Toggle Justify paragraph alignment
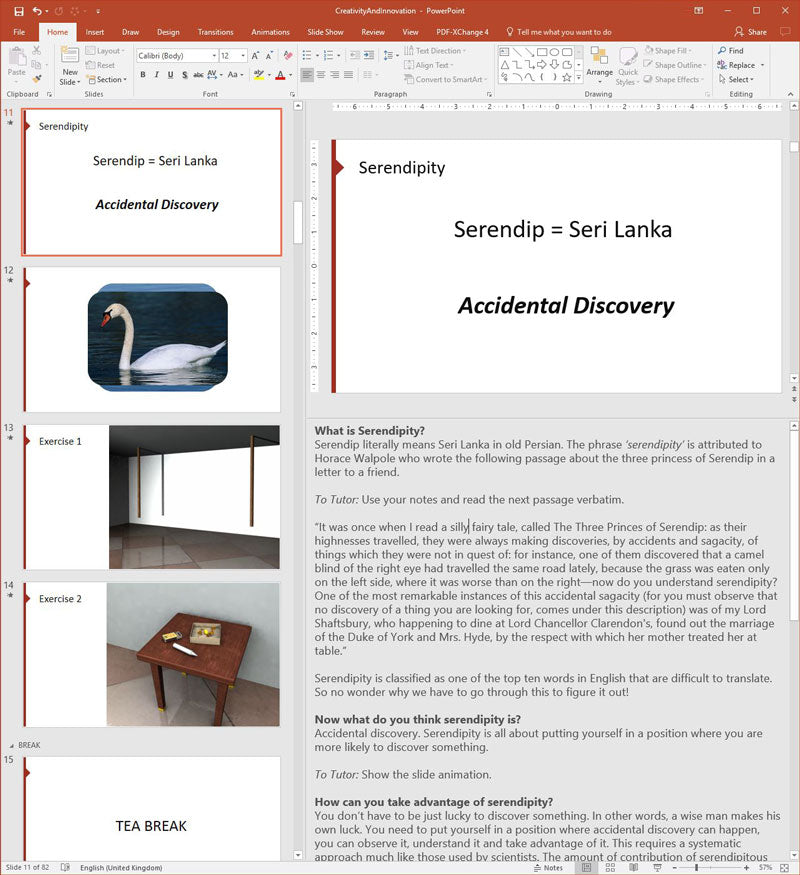This screenshot has height=875, width=800. pos(348,75)
